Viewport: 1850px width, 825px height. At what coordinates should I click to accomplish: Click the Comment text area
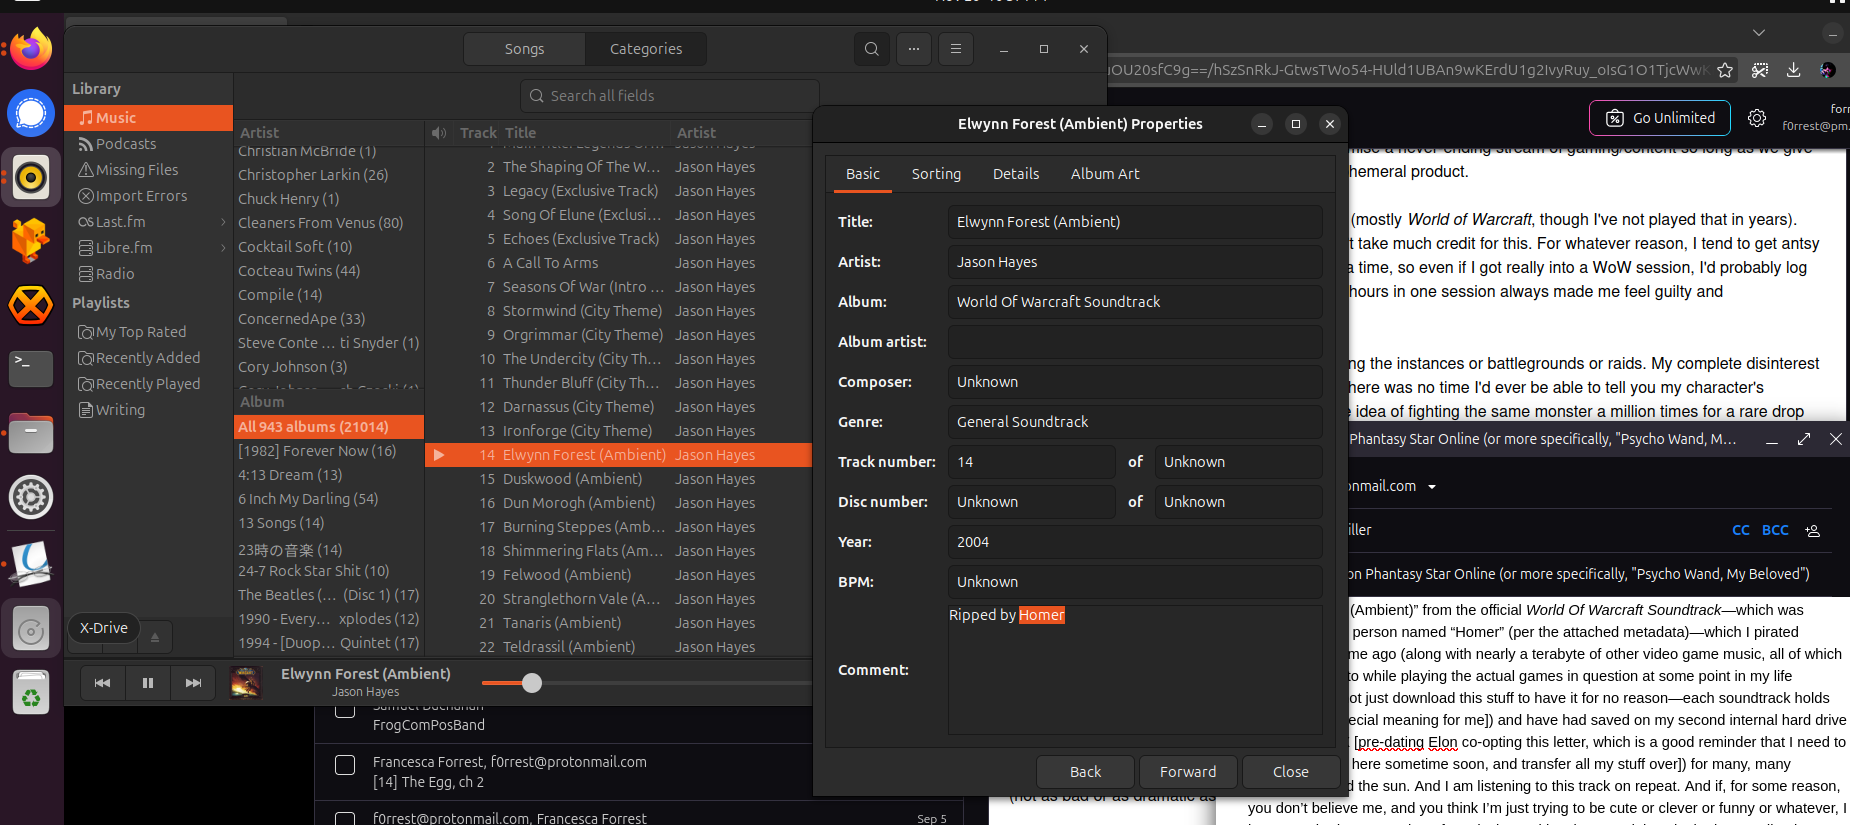(x=1135, y=670)
